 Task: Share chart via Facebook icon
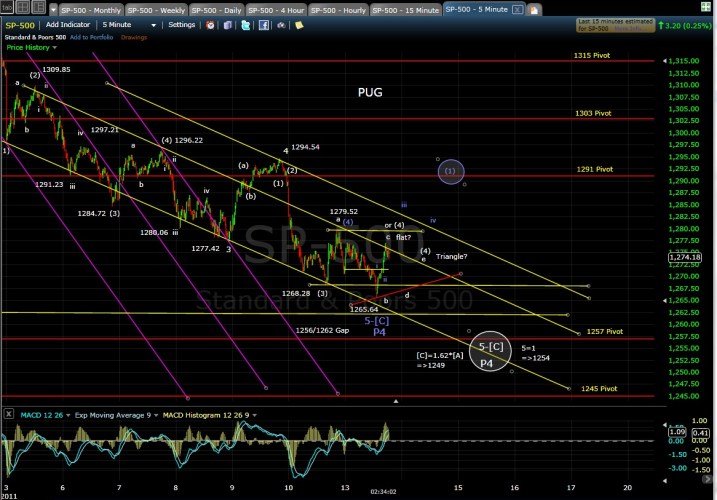tap(264, 25)
